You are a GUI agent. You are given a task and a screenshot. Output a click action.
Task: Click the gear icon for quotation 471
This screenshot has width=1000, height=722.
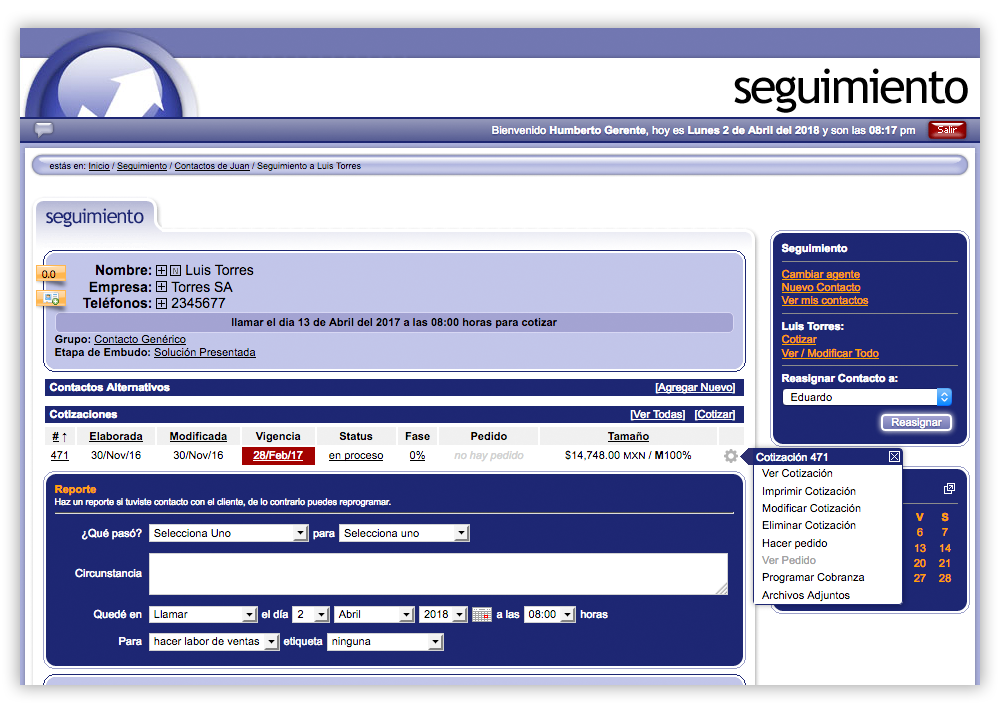coord(730,456)
